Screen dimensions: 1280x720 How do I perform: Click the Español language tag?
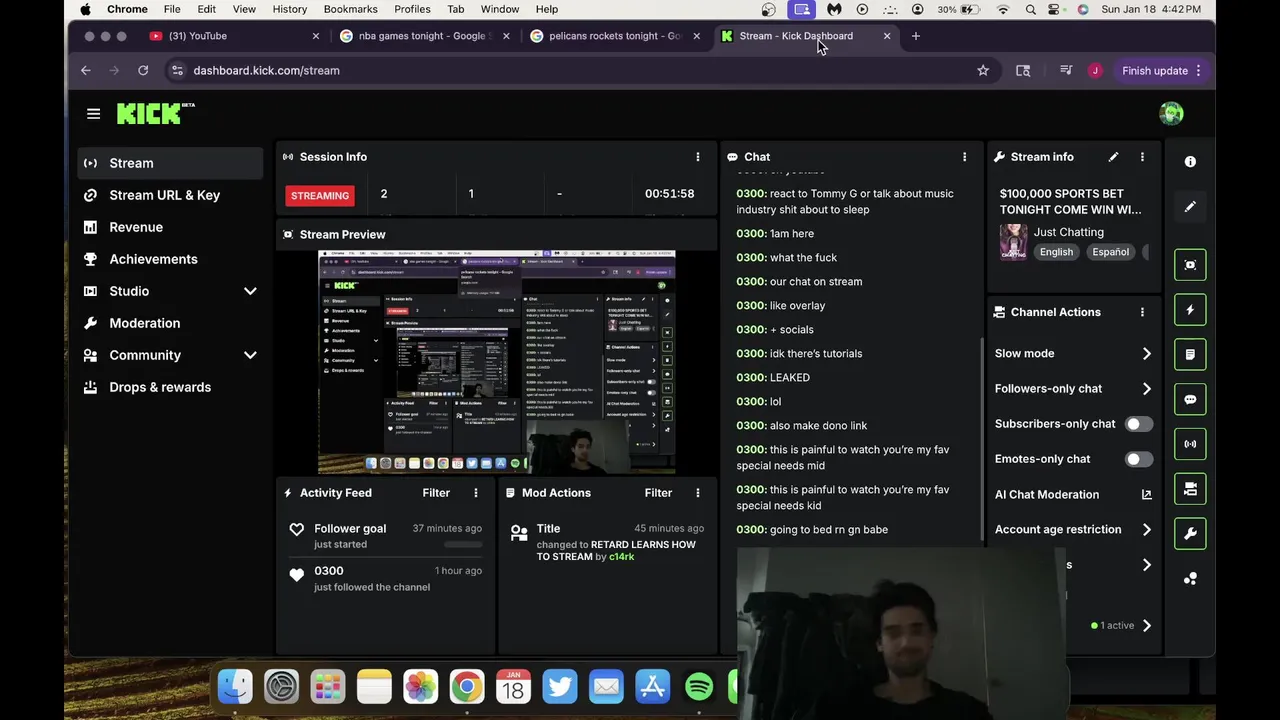[x=1110, y=252]
